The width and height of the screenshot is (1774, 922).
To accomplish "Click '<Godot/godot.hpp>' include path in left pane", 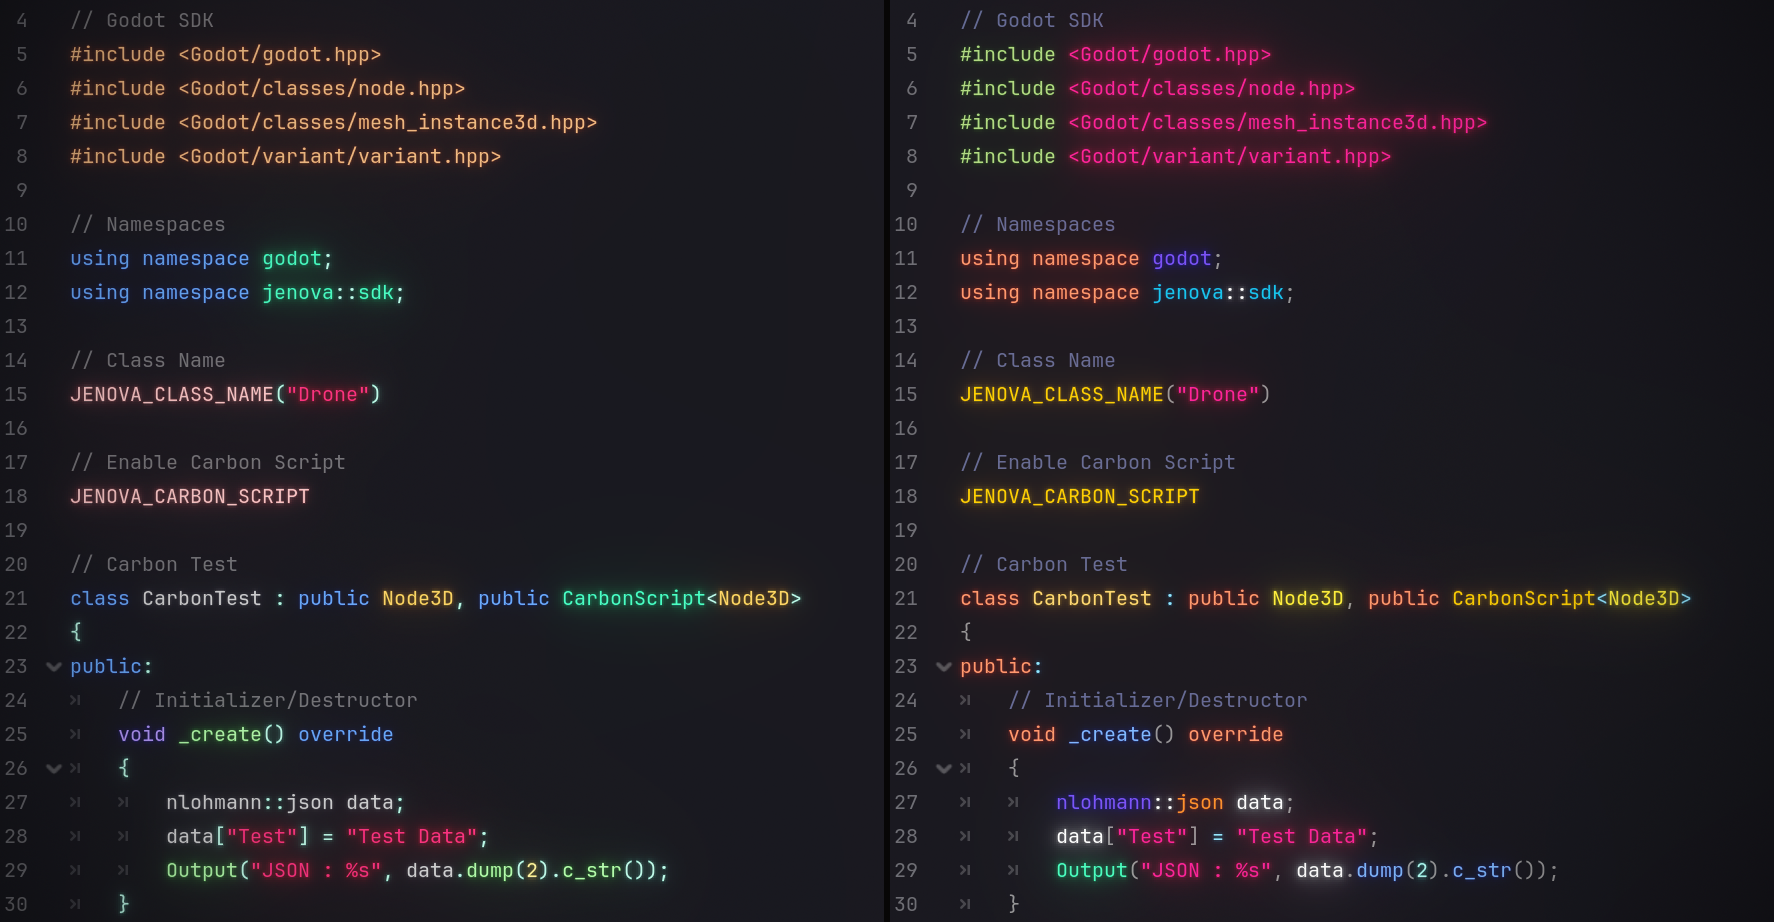I will [x=280, y=55].
